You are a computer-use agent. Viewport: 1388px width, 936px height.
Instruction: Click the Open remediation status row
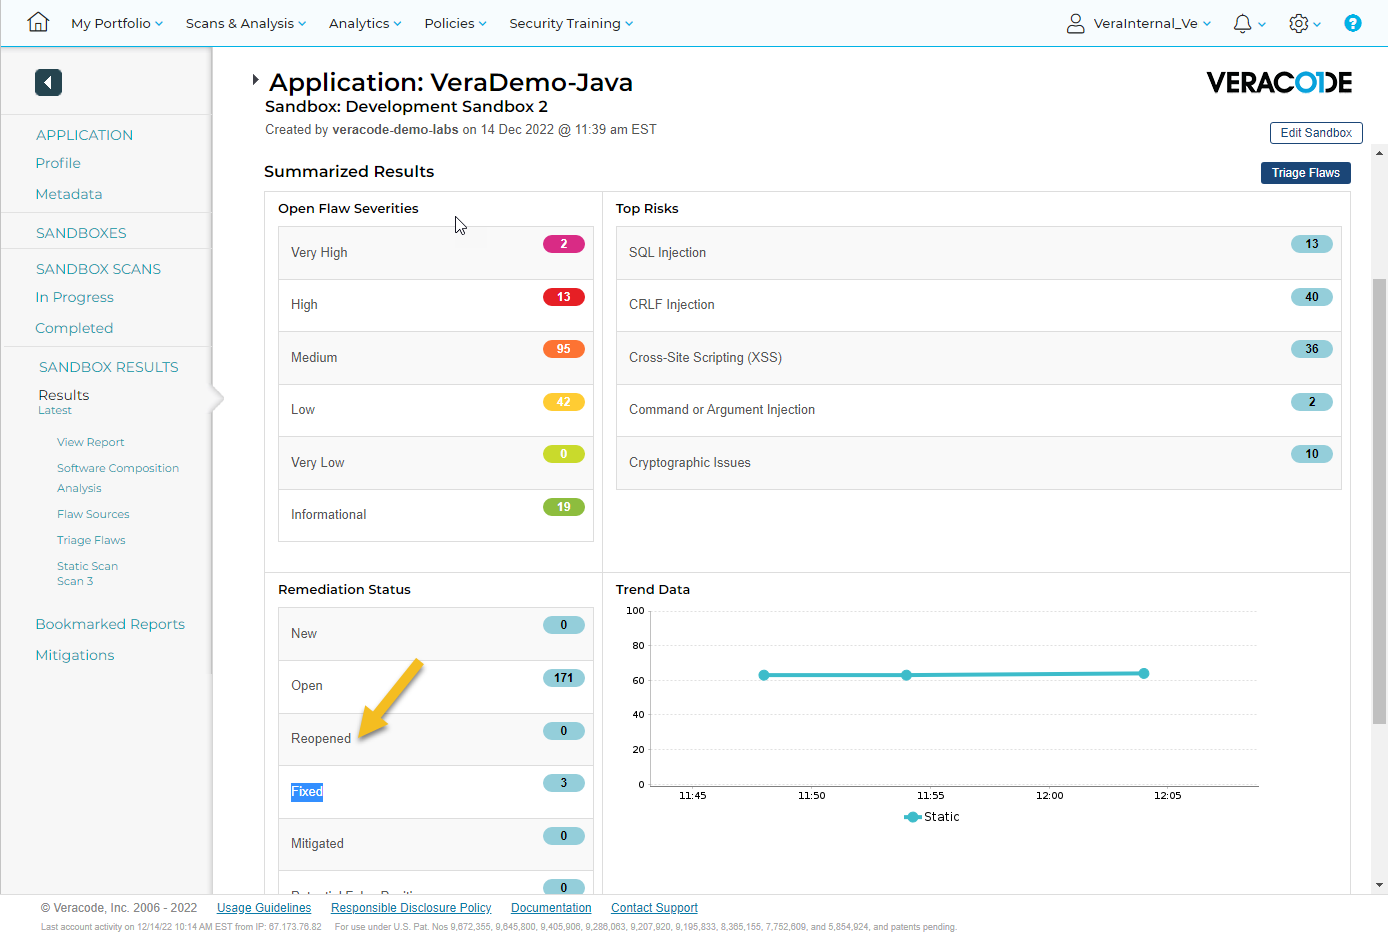(436, 686)
